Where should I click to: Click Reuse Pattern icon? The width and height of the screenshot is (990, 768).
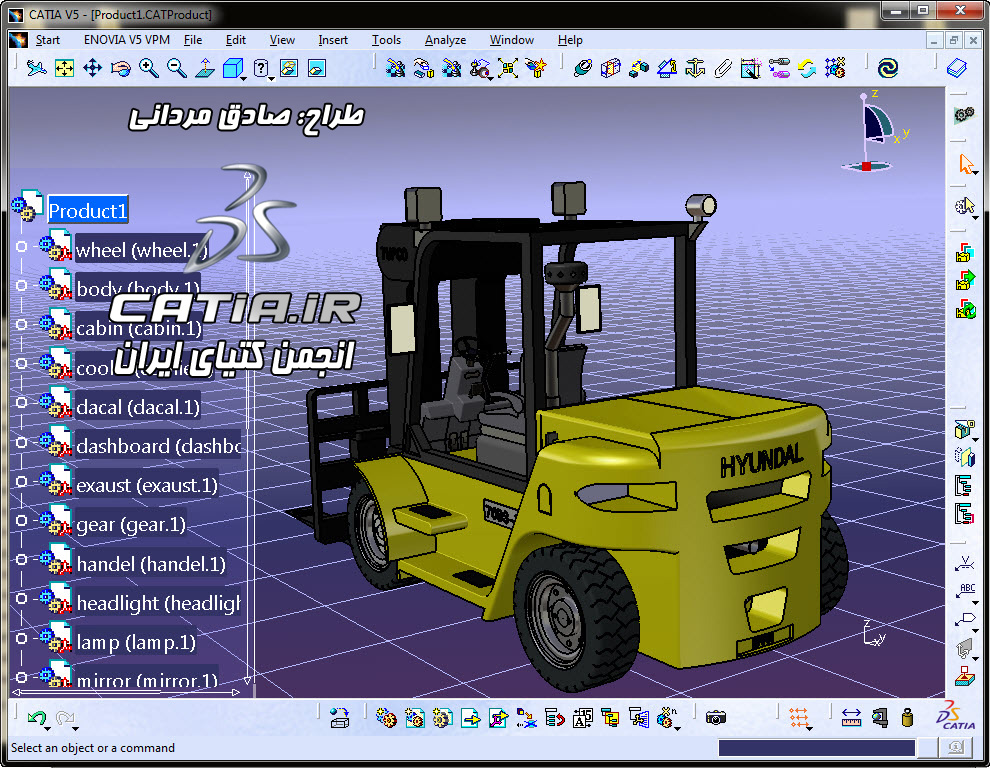tap(835, 68)
